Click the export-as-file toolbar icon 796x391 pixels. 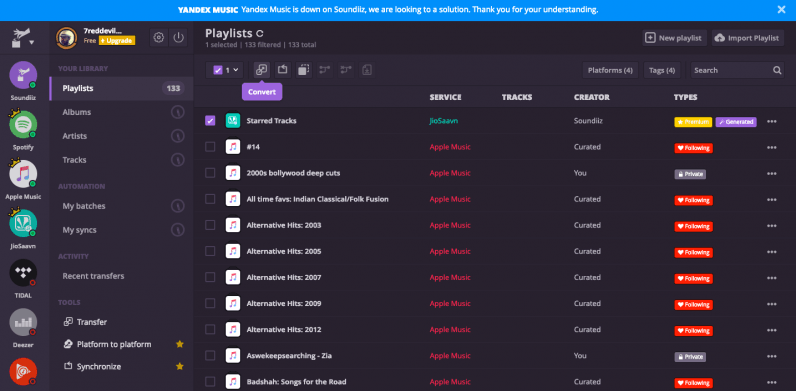click(367, 70)
